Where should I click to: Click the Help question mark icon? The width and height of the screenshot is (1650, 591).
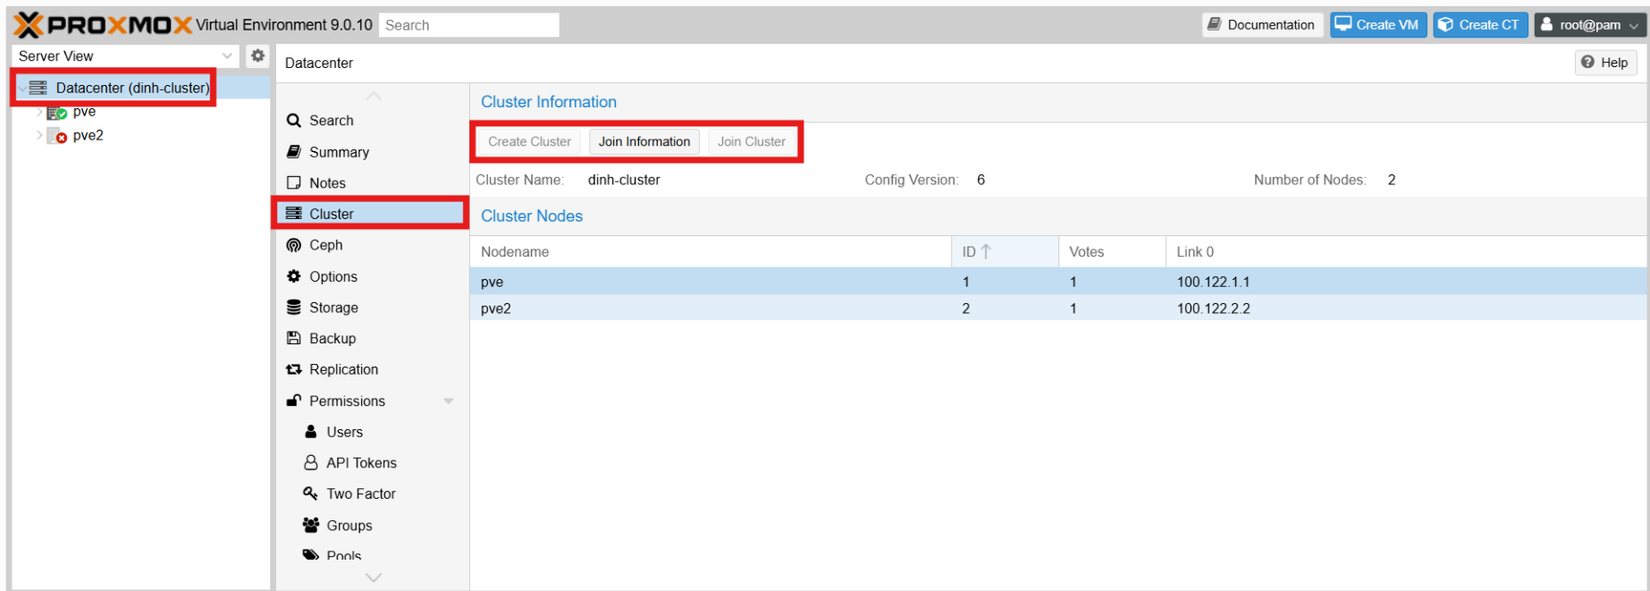[x=1588, y=62]
